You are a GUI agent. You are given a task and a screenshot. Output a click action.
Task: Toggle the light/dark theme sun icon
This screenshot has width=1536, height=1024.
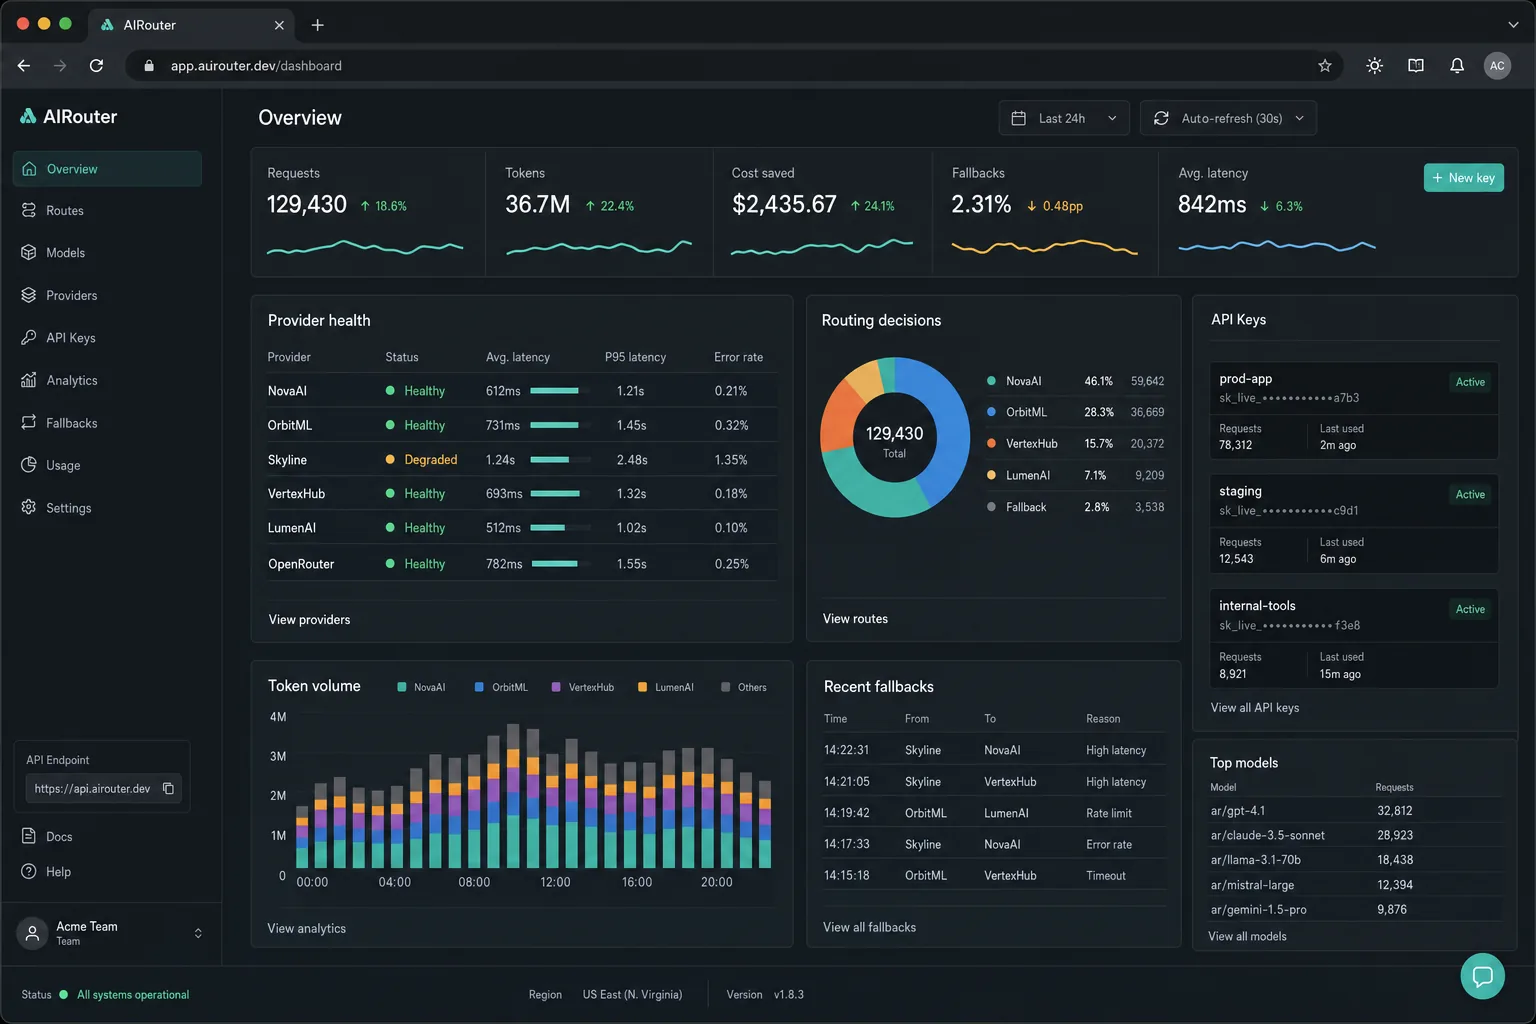click(1375, 66)
